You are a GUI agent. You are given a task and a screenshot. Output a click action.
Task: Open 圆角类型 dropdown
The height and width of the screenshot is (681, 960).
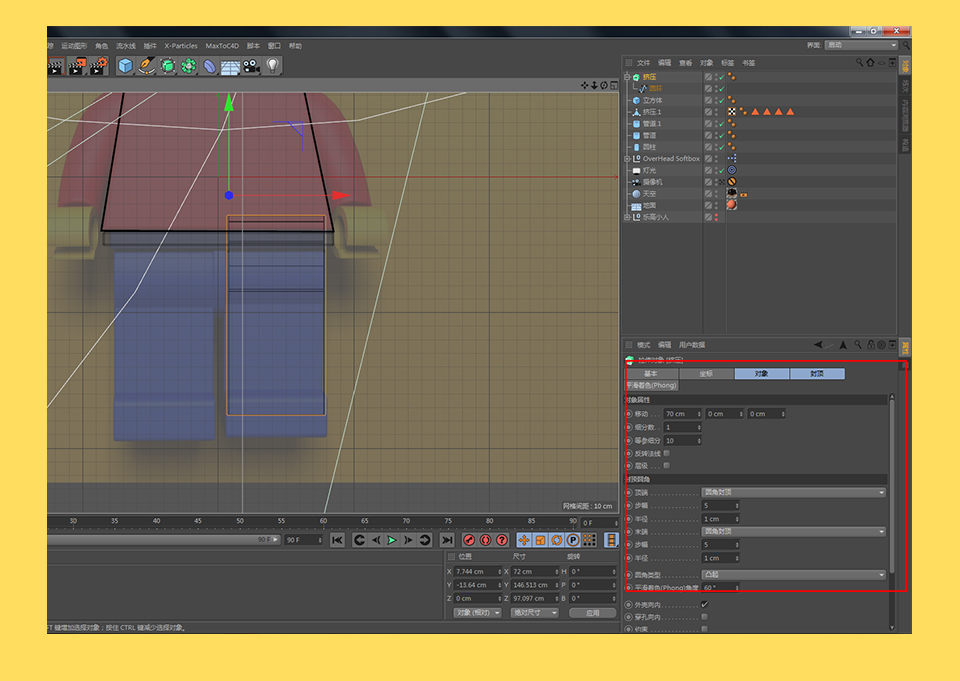point(793,575)
